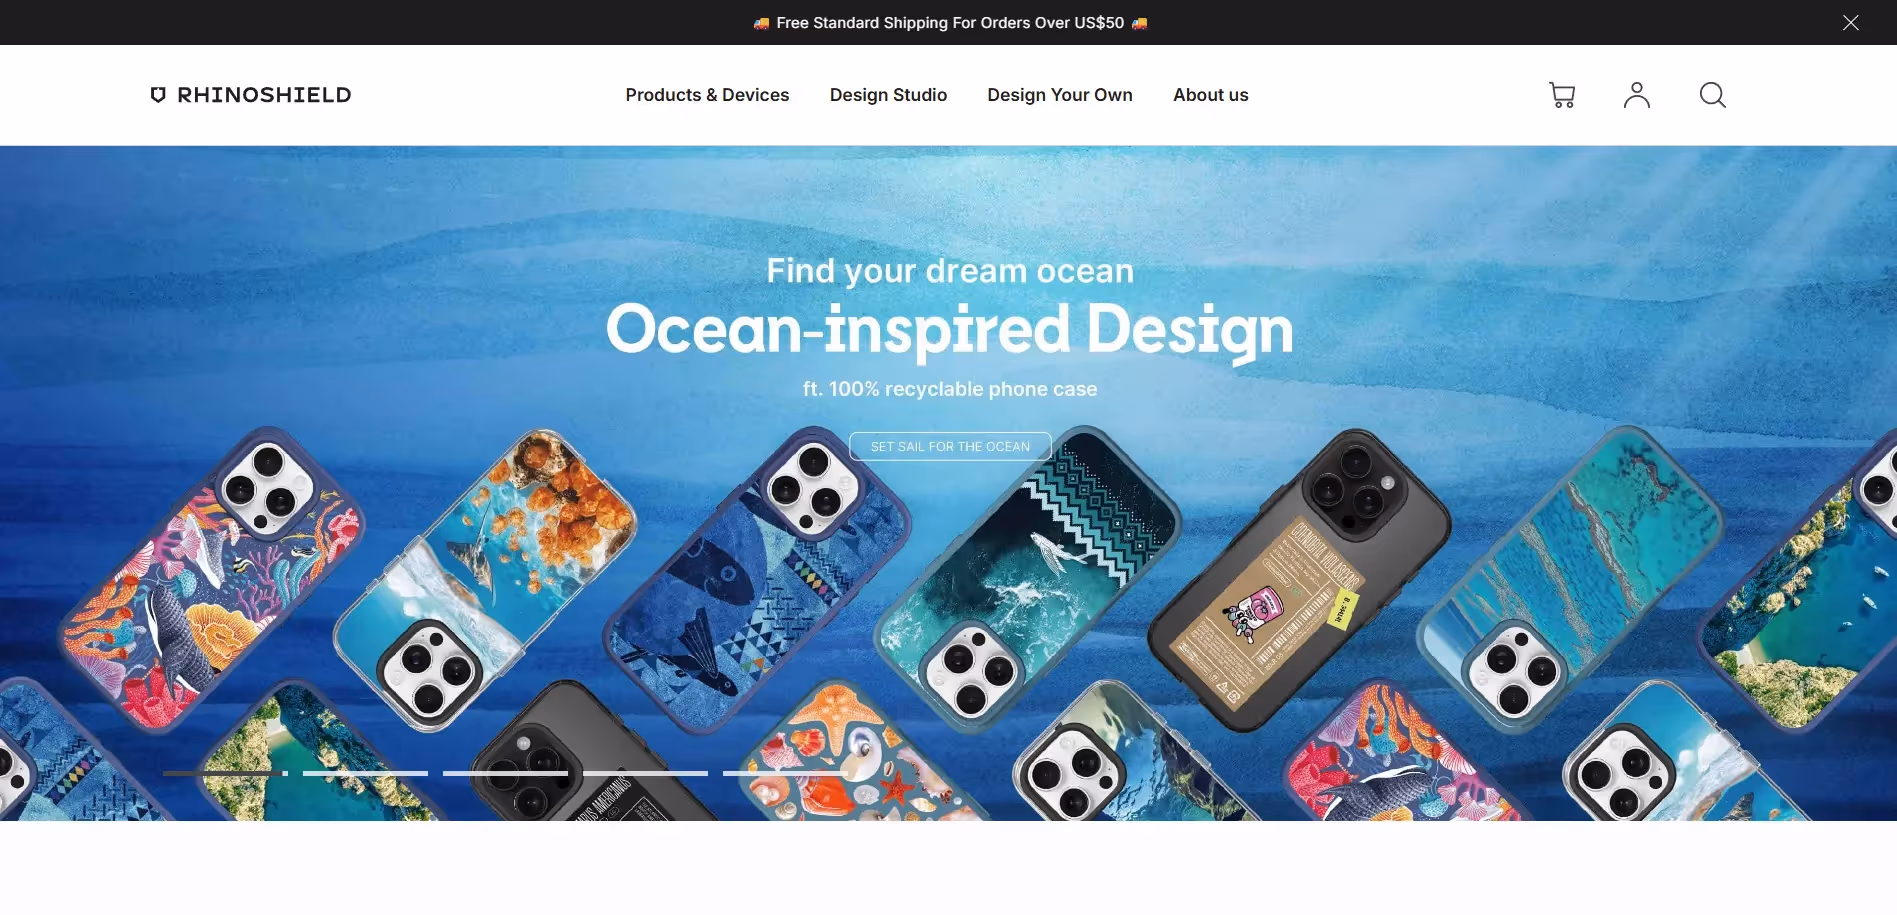Jump to the fifth carousel slide indicator

pyautogui.click(x=785, y=773)
